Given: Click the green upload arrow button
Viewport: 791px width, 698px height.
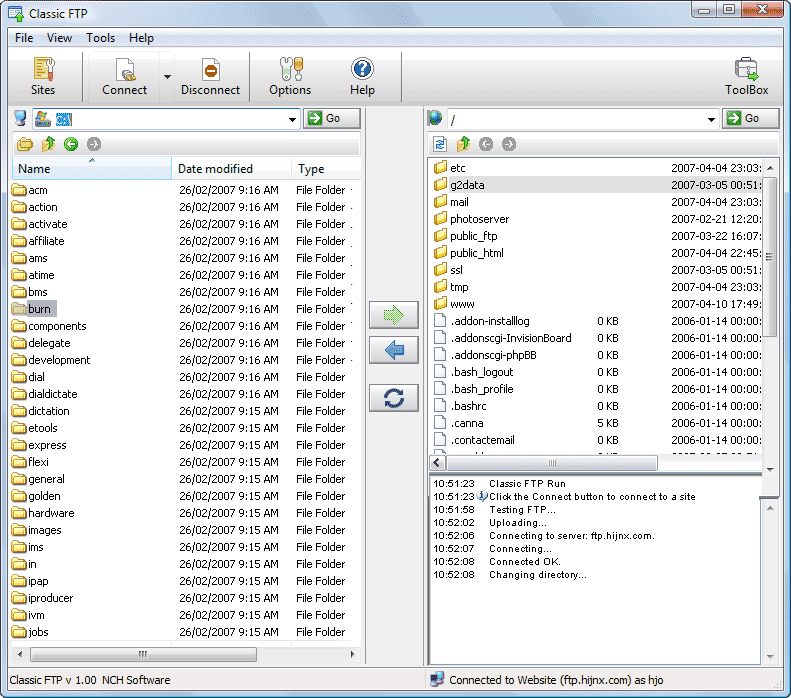Looking at the screenshot, I should (x=393, y=316).
